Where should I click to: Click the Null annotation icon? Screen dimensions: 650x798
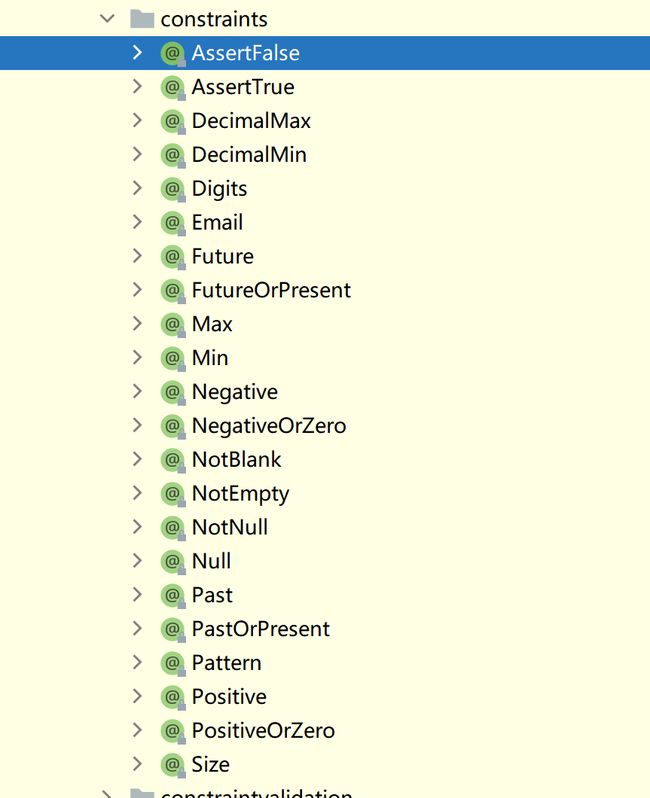pos(173,561)
